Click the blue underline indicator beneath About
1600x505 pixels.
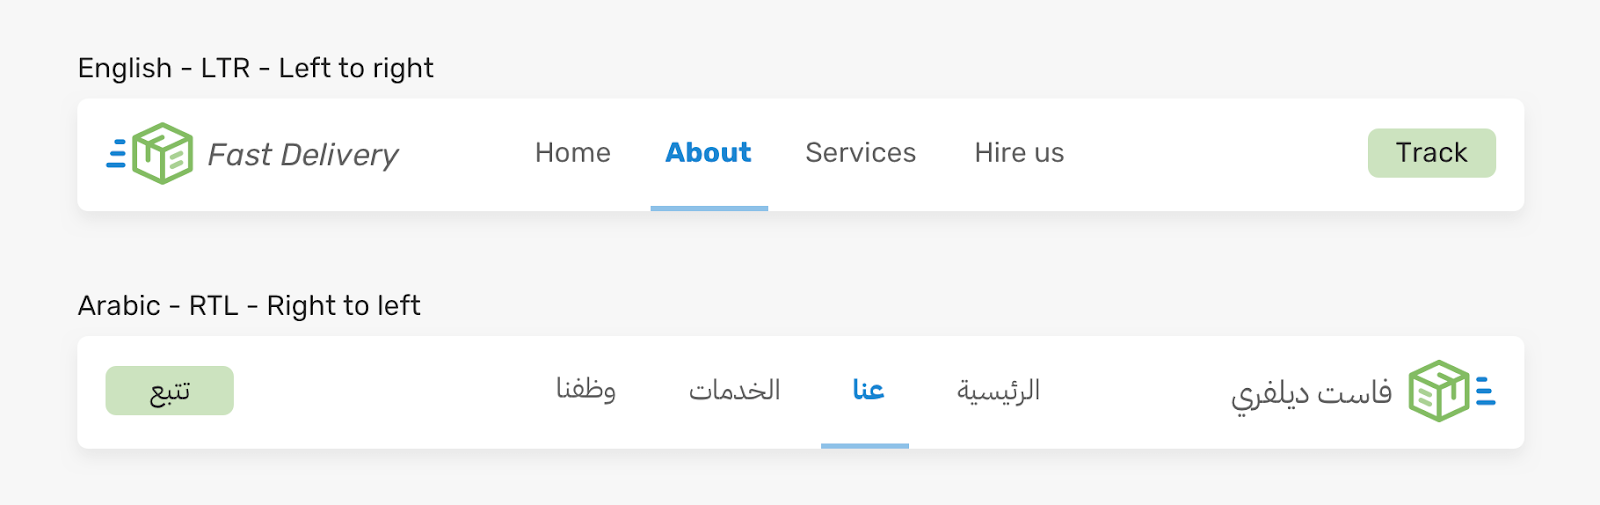point(709,208)
